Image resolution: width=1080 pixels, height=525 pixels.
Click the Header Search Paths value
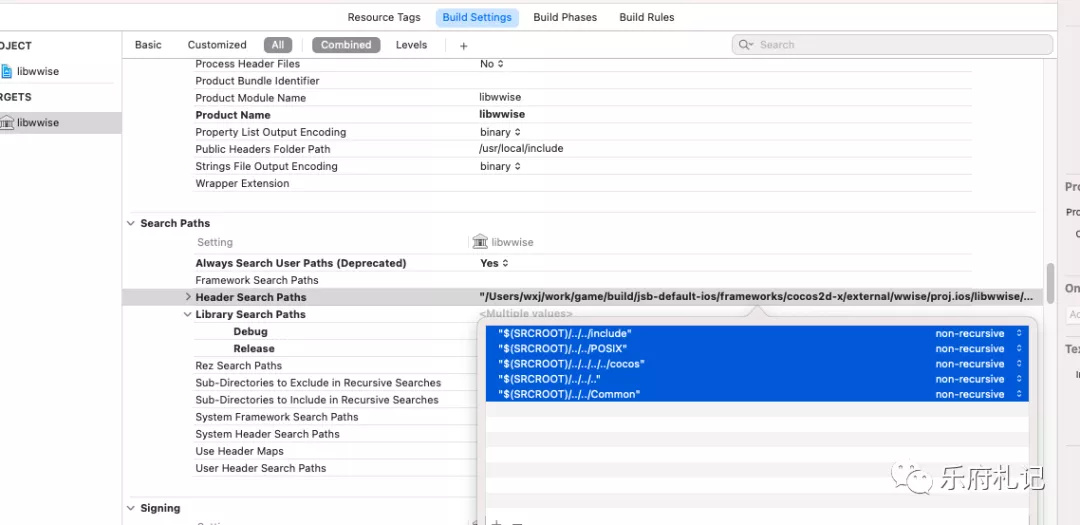[756, 297]
